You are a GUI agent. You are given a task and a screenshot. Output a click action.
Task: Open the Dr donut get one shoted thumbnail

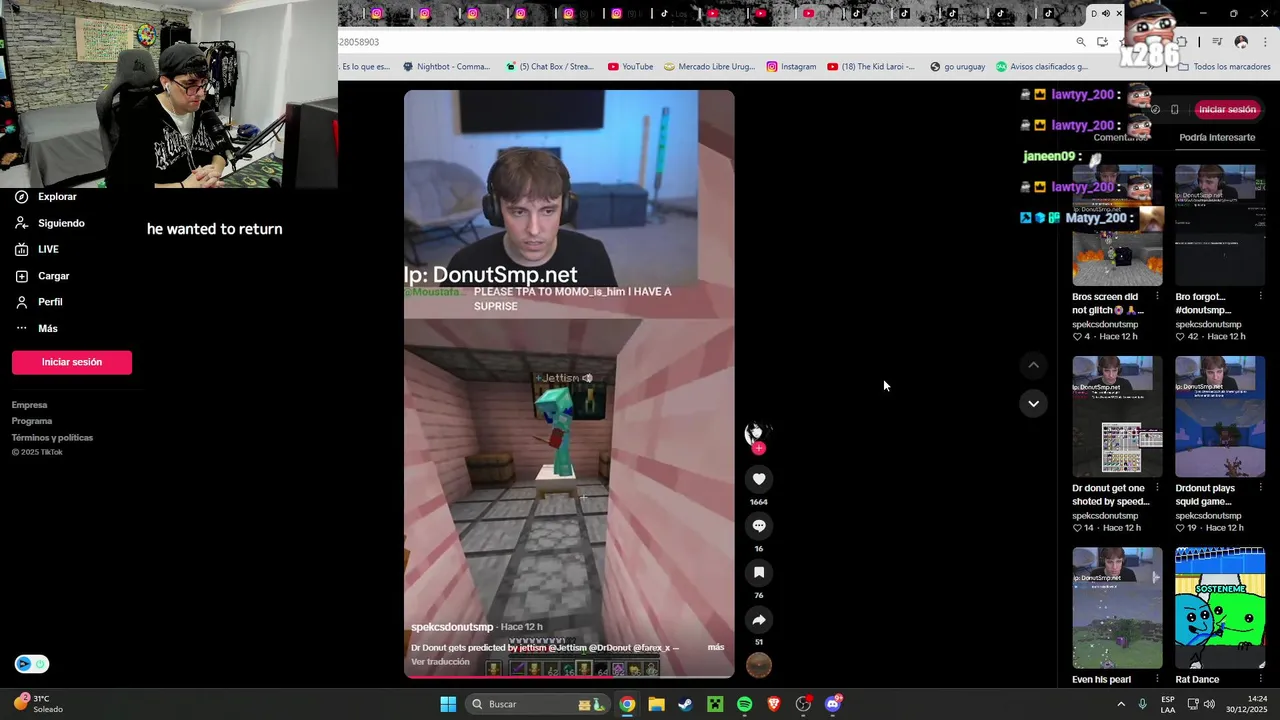(x=1118, y=416)
